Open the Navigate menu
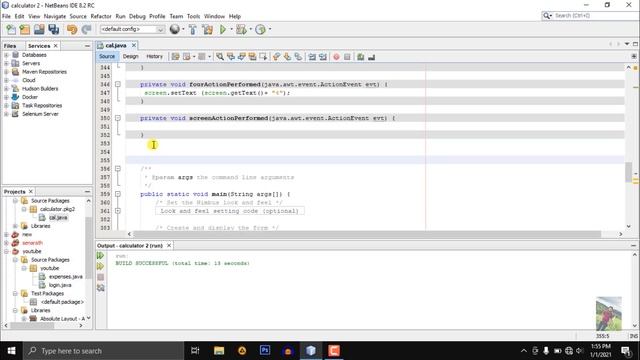Image resolution: width=640 pixels, height=360 pixels. tap(55, 16)
